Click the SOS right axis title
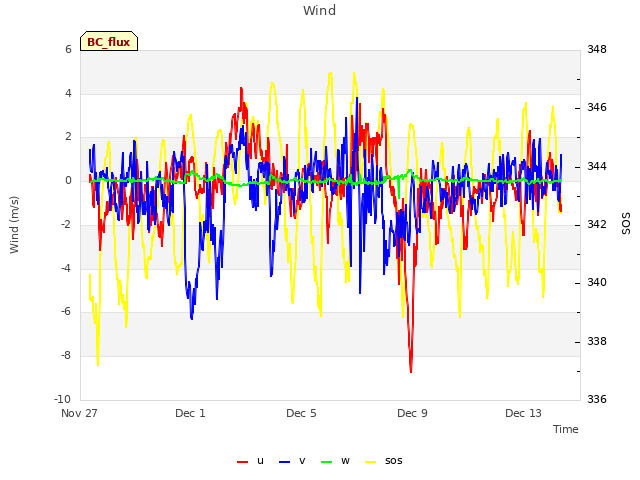The image size is (640, 480). (626, 224)
